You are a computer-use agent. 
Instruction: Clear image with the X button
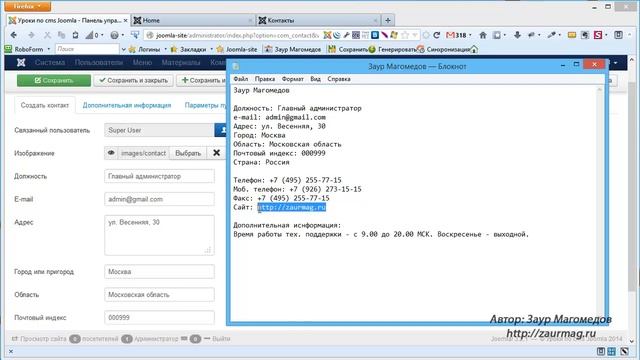pyautogui.click(x=216, y=153)
